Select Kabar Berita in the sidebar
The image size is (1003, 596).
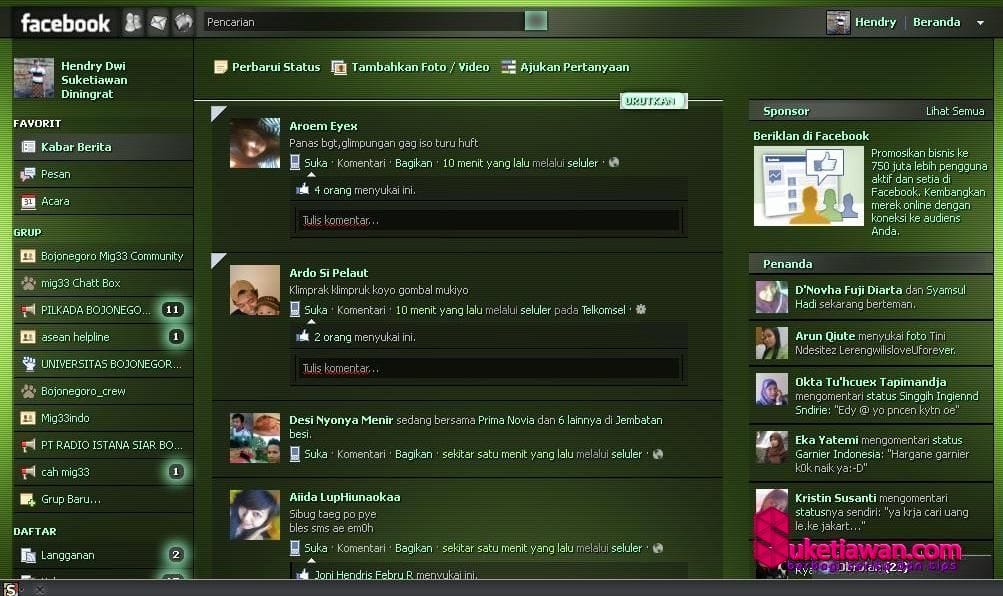pyautogui.click(x=75, y=147)
